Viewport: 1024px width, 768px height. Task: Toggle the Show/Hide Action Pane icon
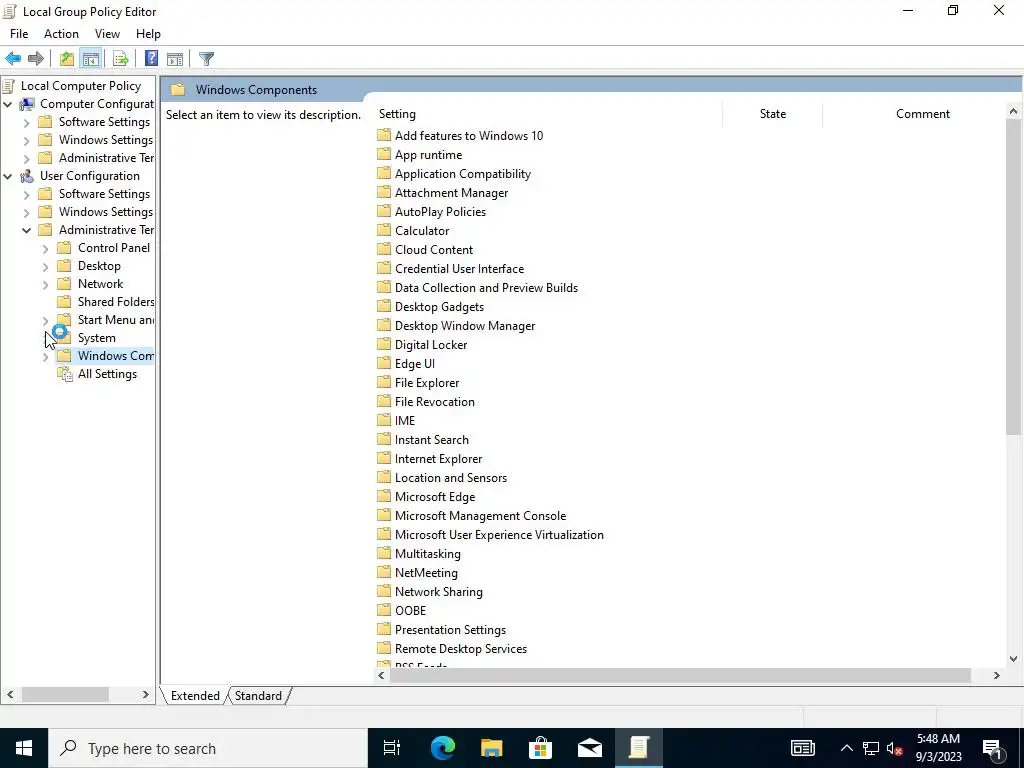pyautogui.click(x=175, y=59)
